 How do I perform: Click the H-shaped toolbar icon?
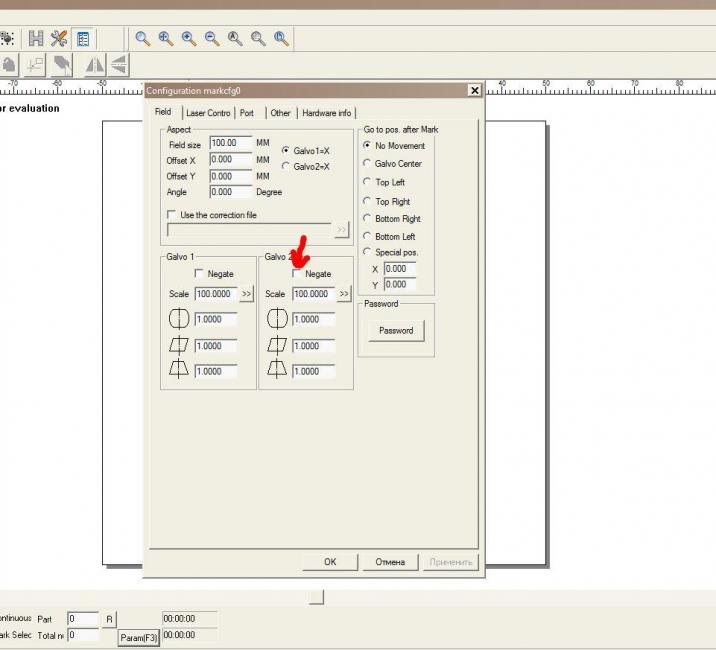pos(36,39)
